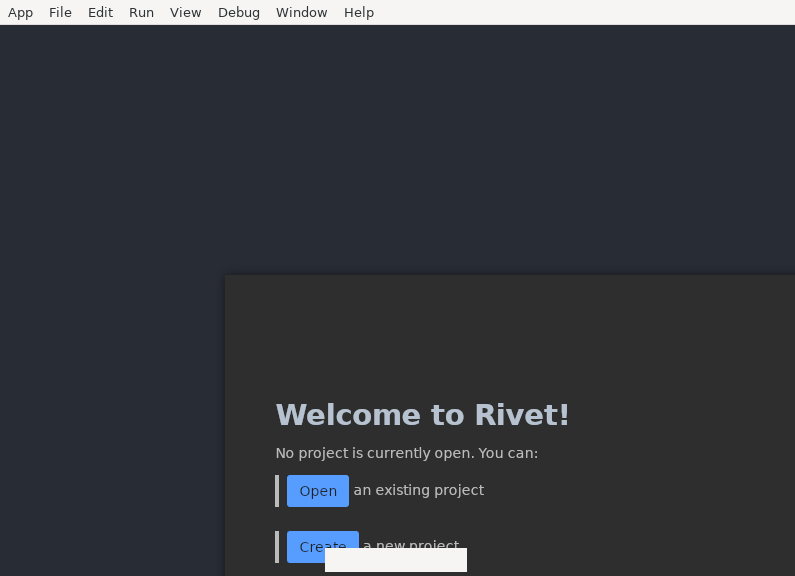This screenshot has height=576, width=795.
Task: Open the Edit menu
Action: 100,12
